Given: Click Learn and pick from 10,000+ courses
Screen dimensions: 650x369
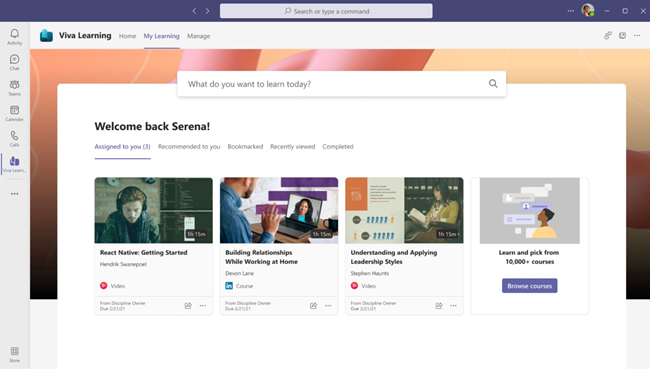Looking at the screenshot, I should click(x=529, y=257).
